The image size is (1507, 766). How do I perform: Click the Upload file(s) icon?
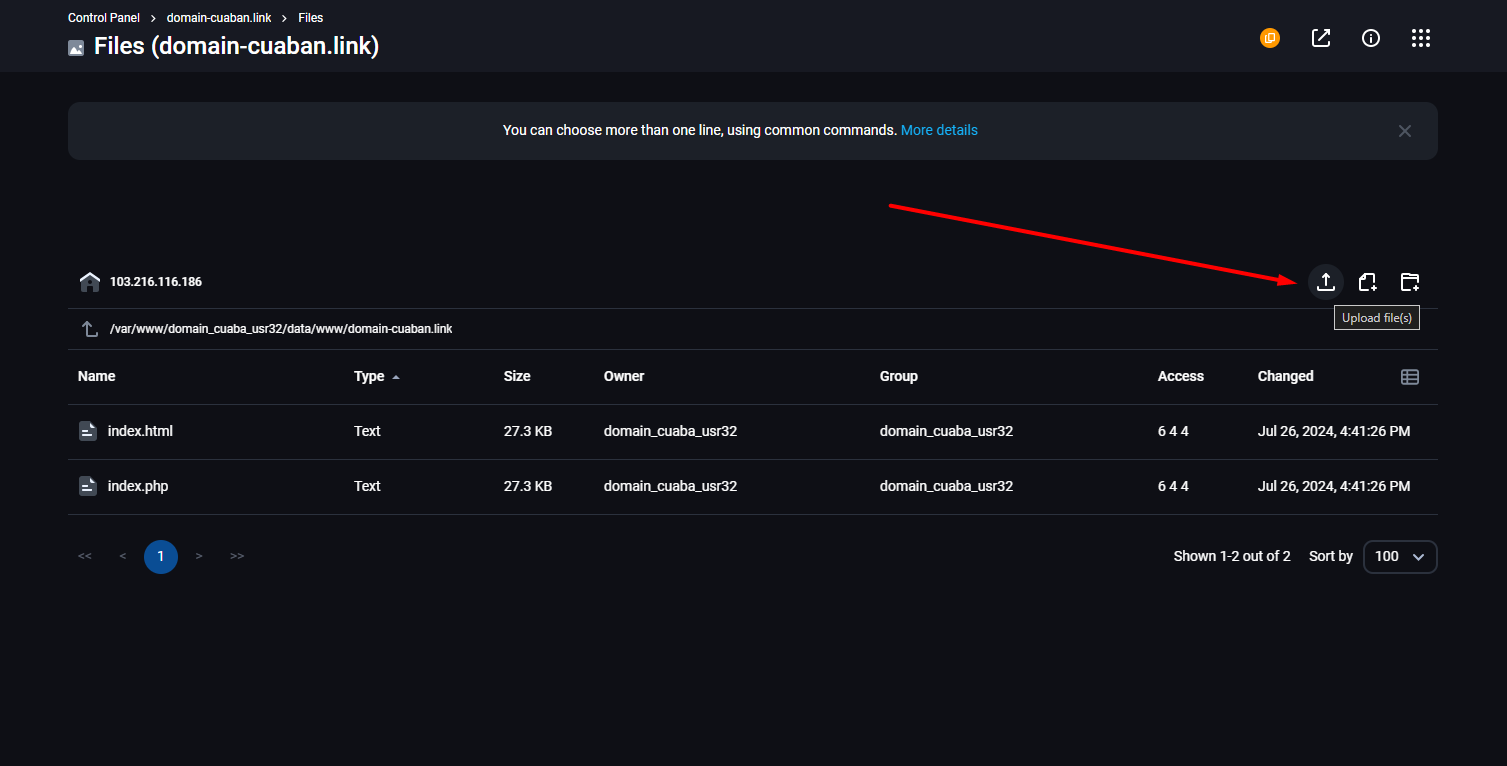(1325, 282)
